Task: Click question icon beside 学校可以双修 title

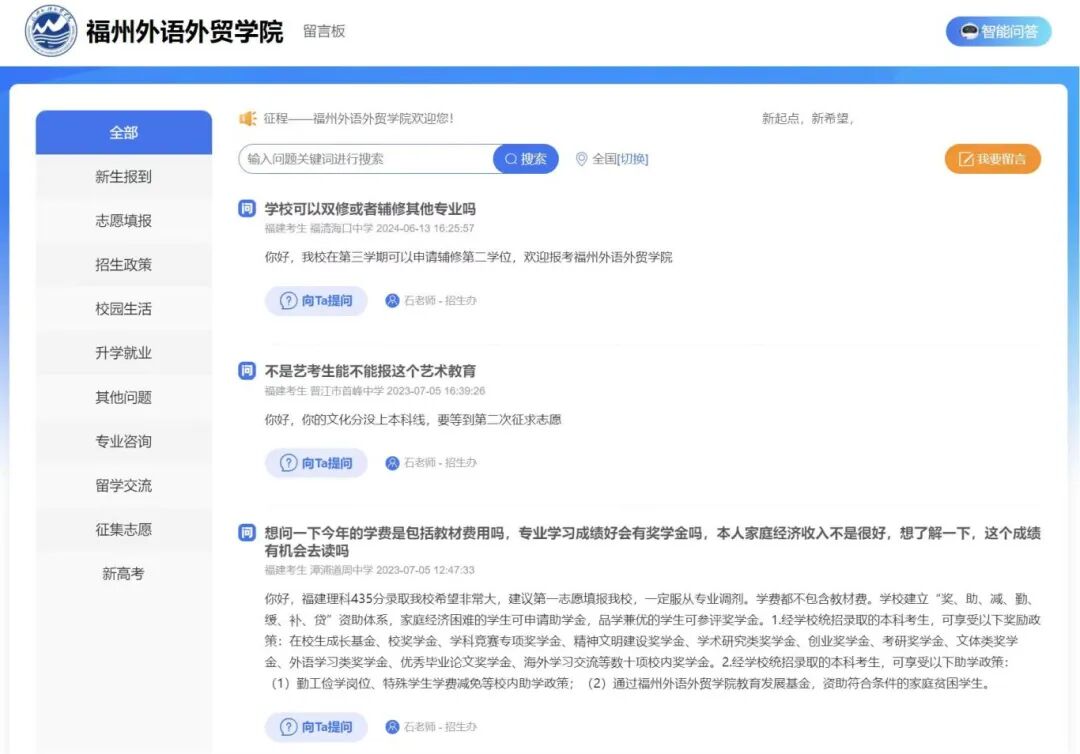Action: [x=247, y=208]
